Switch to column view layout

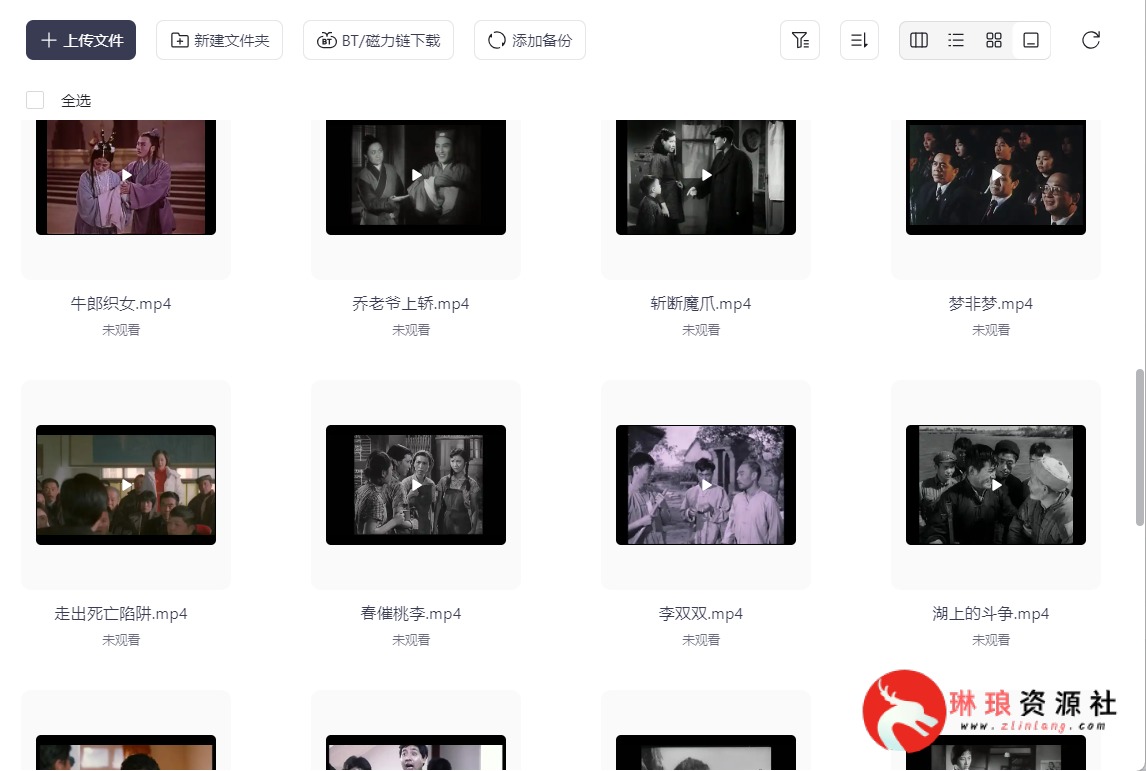919,40
